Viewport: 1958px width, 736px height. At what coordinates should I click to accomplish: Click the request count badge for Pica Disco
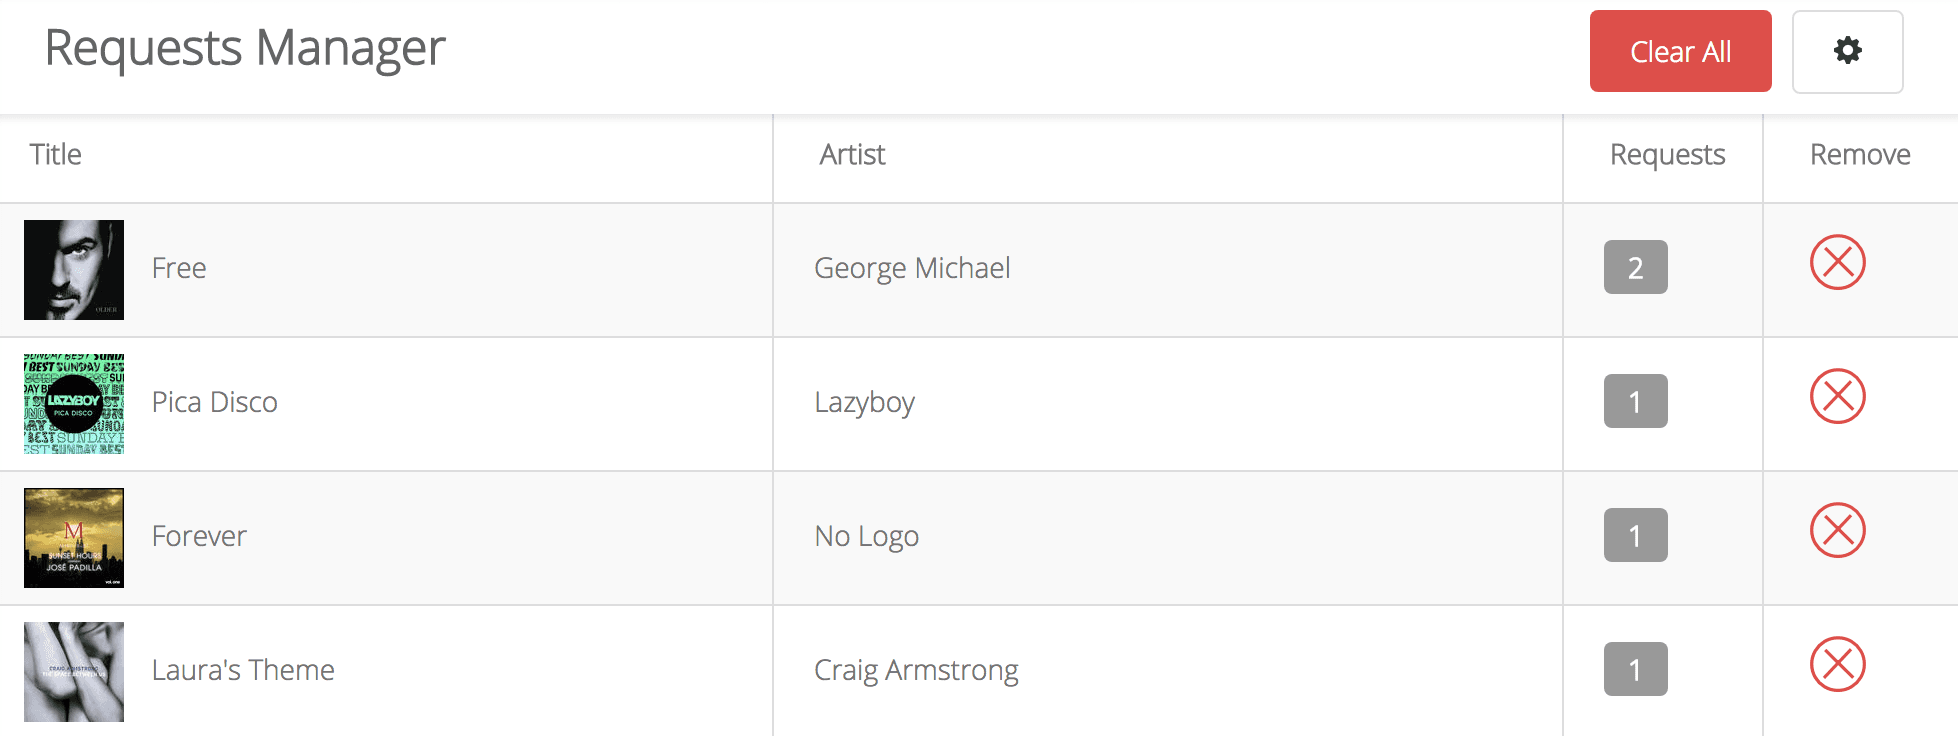pyautogui.click(x=1635, y=401)
